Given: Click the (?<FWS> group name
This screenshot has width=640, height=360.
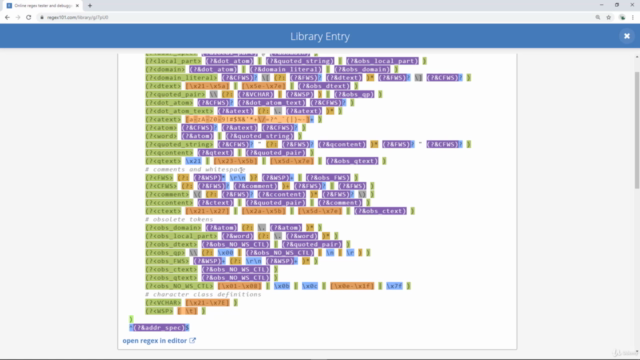Looking at the screenshot, I should click(x=159, y=178).
